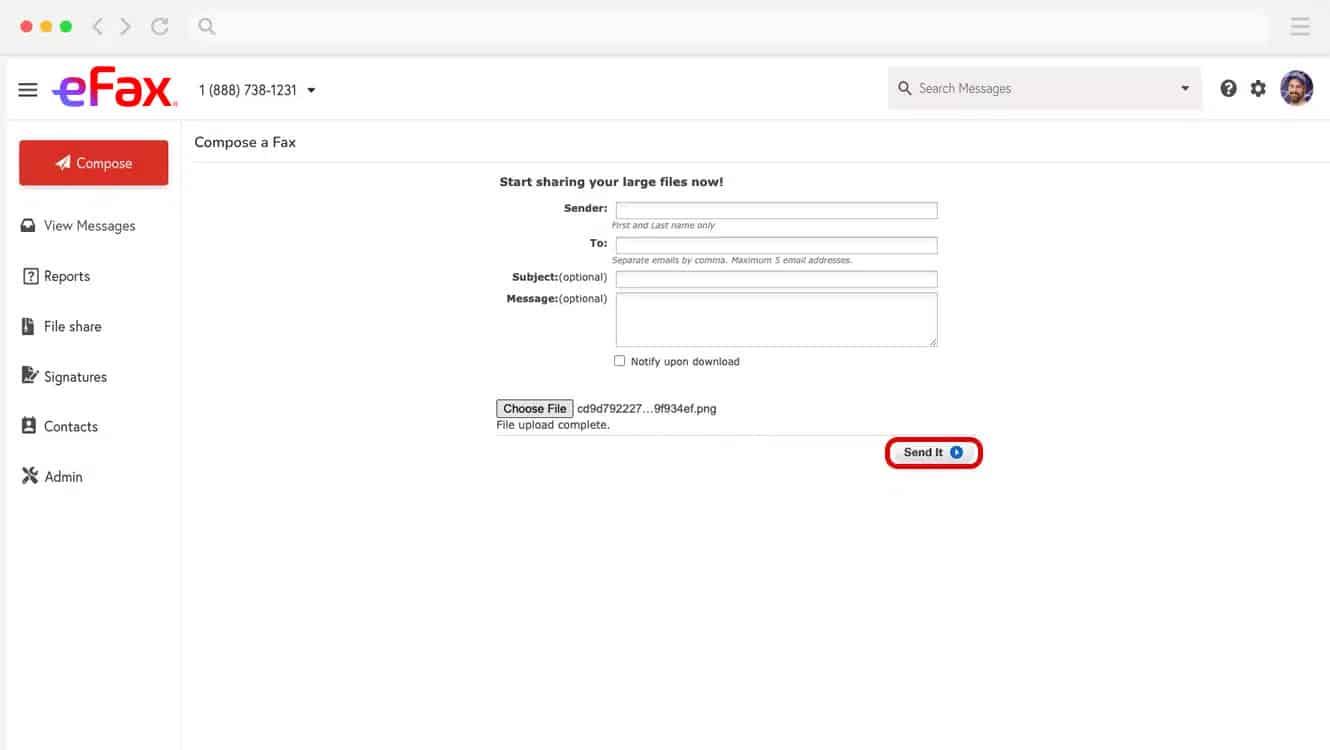
Task: Select the View Messages inbox icon
Action: click(x=29, y=225)
